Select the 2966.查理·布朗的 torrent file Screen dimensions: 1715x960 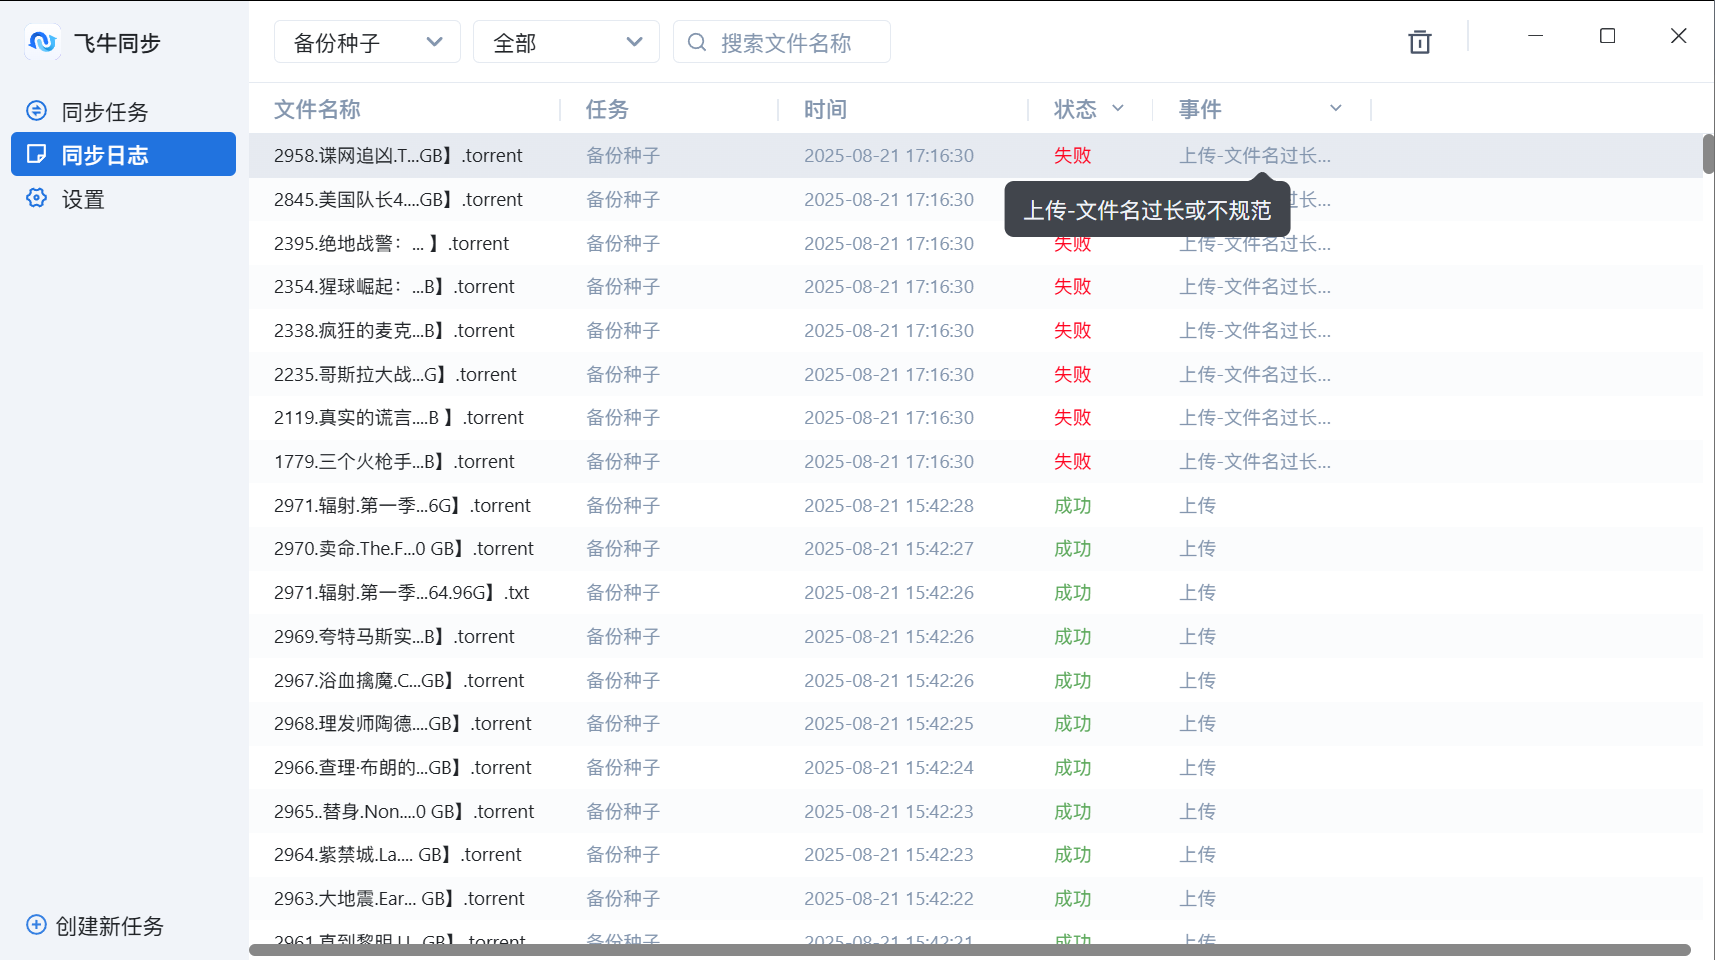403,767
